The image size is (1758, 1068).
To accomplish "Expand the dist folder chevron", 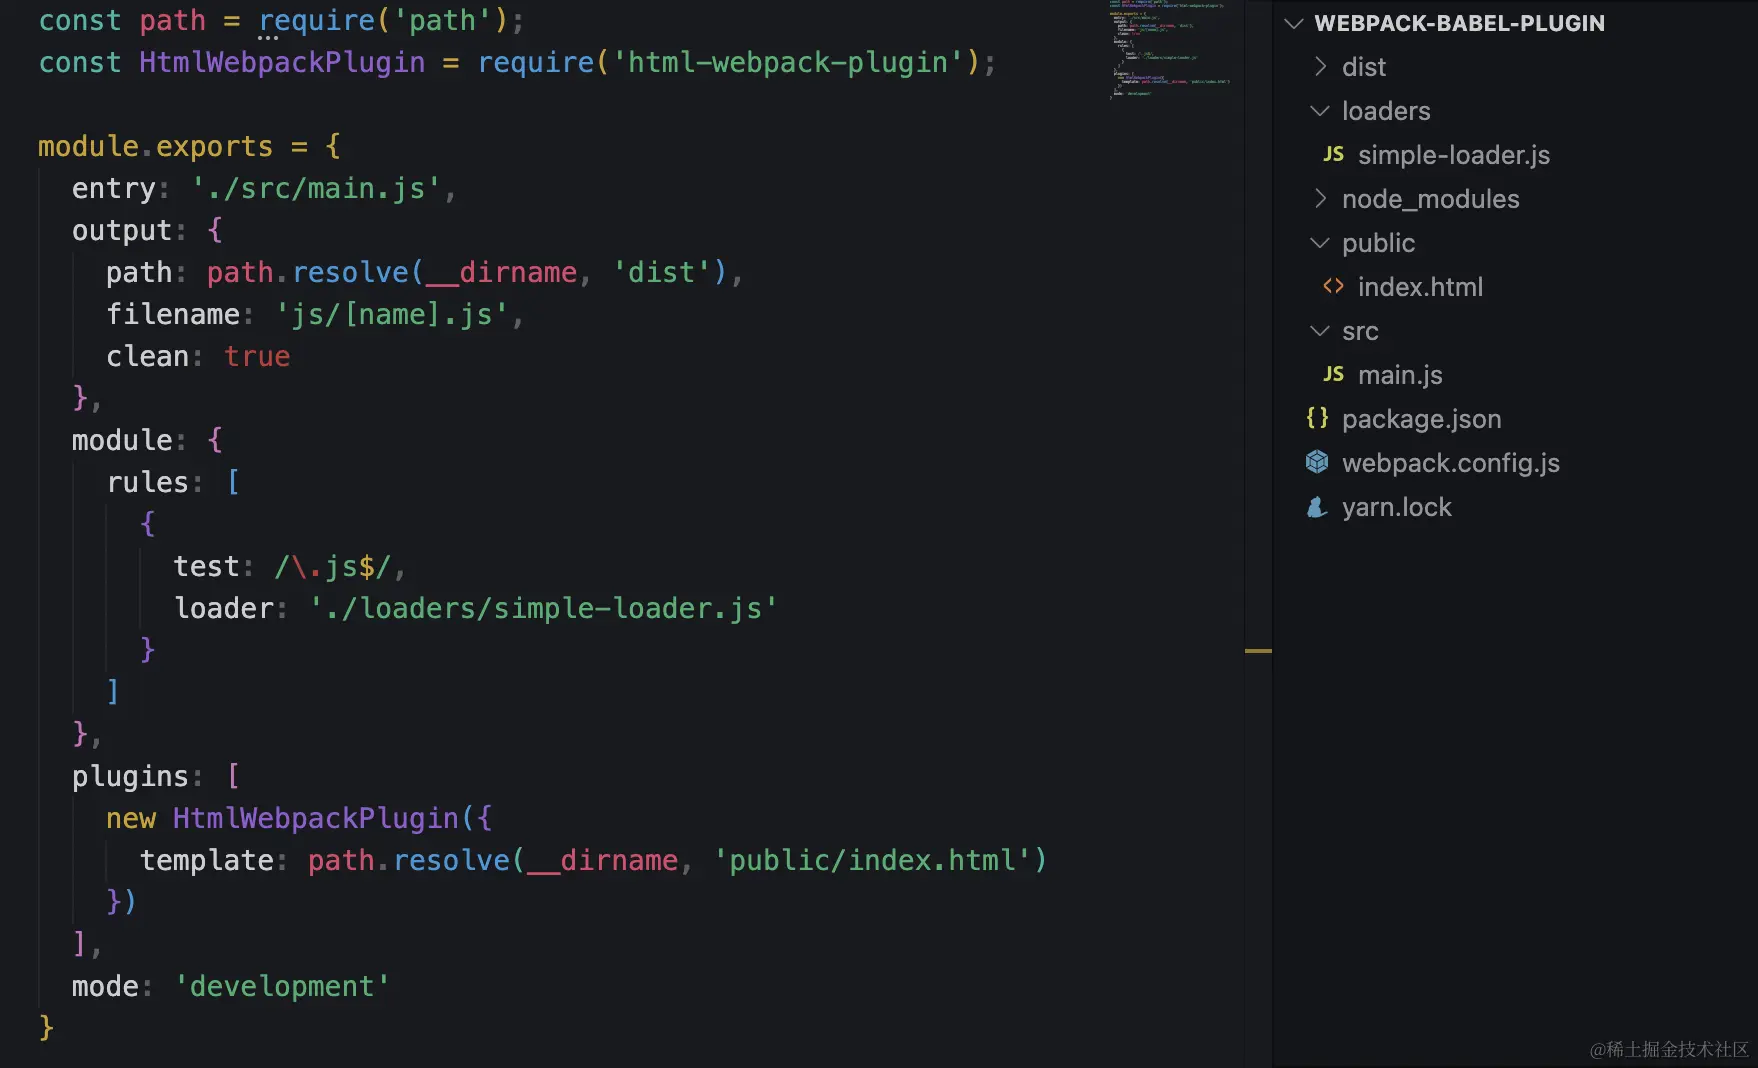I will [1320, 67].
